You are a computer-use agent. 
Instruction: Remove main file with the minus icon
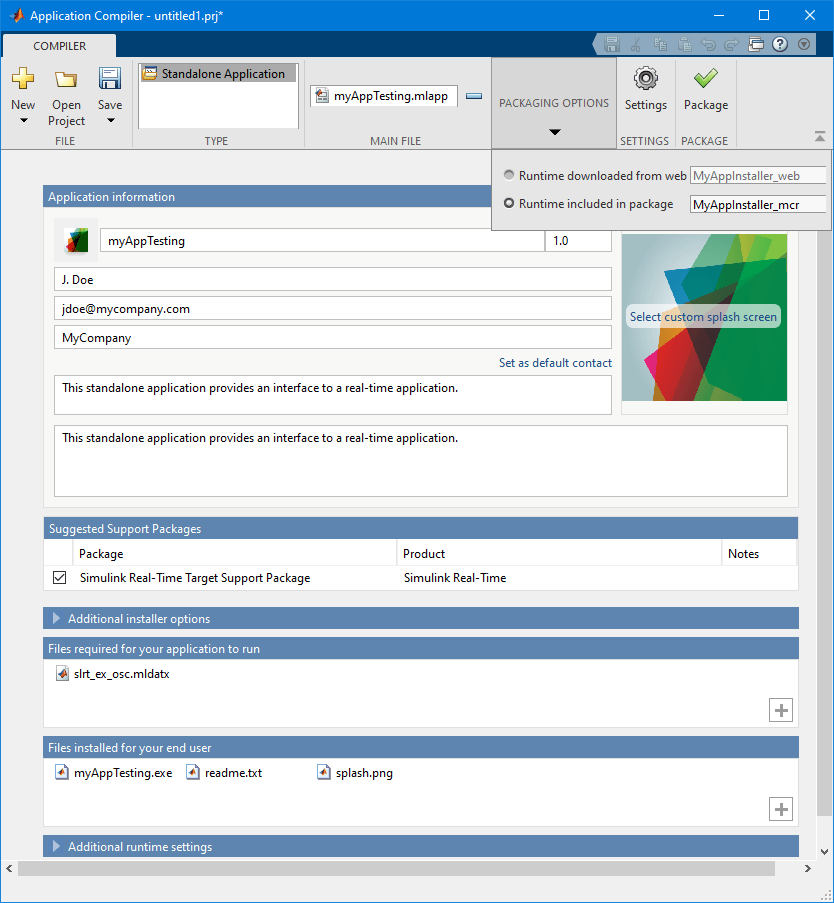click(x=474, y=96)
